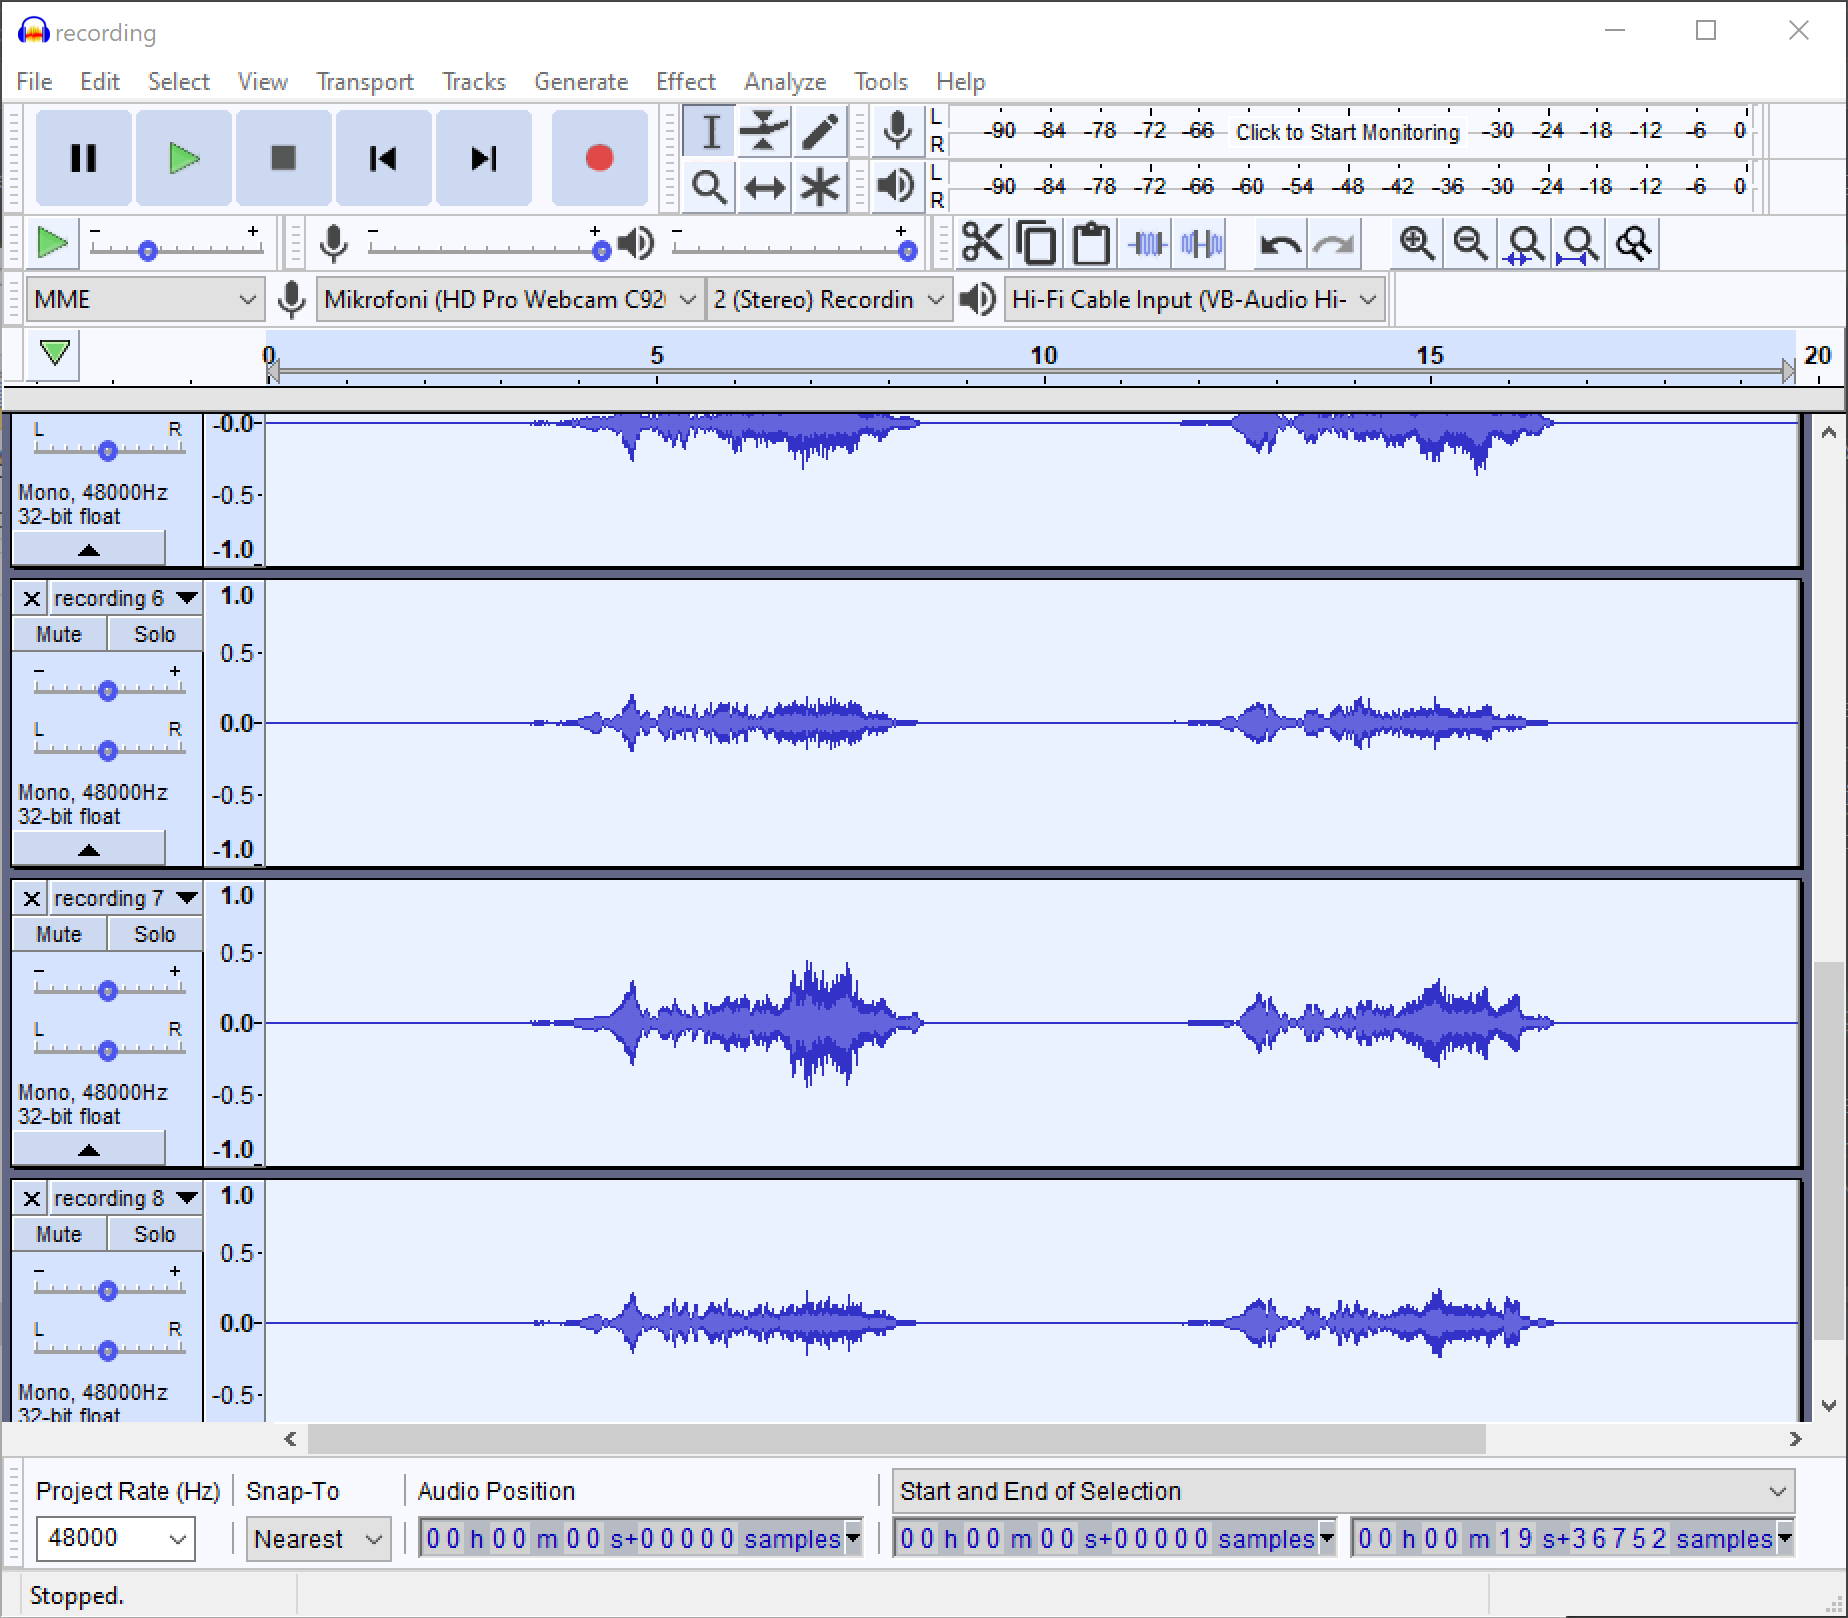Mute the recording 8 track
This screenshot has width=1848, height=1618.
59,1234
